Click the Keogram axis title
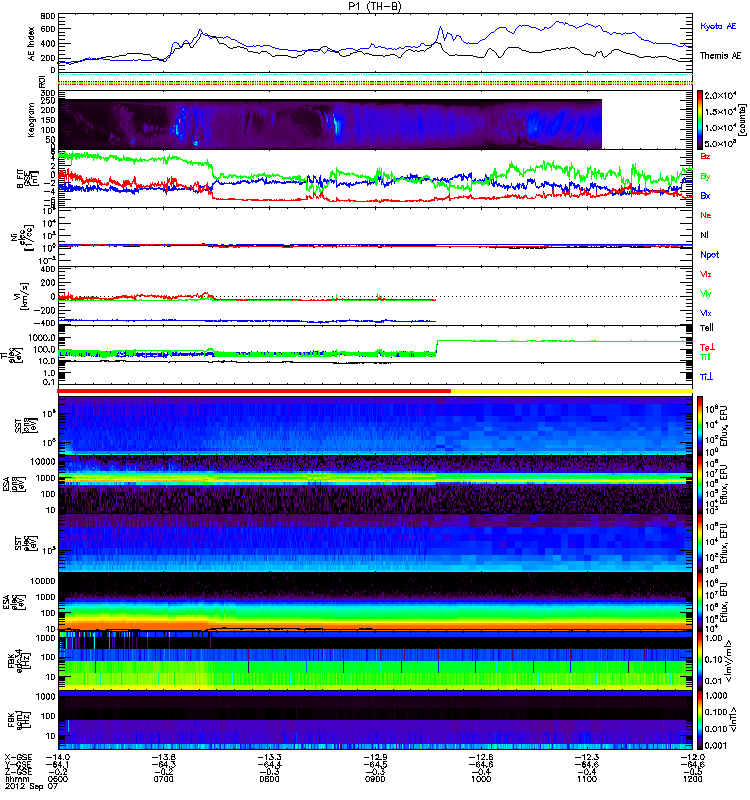This screenshot has width=750, height=800. pos(32,119)
